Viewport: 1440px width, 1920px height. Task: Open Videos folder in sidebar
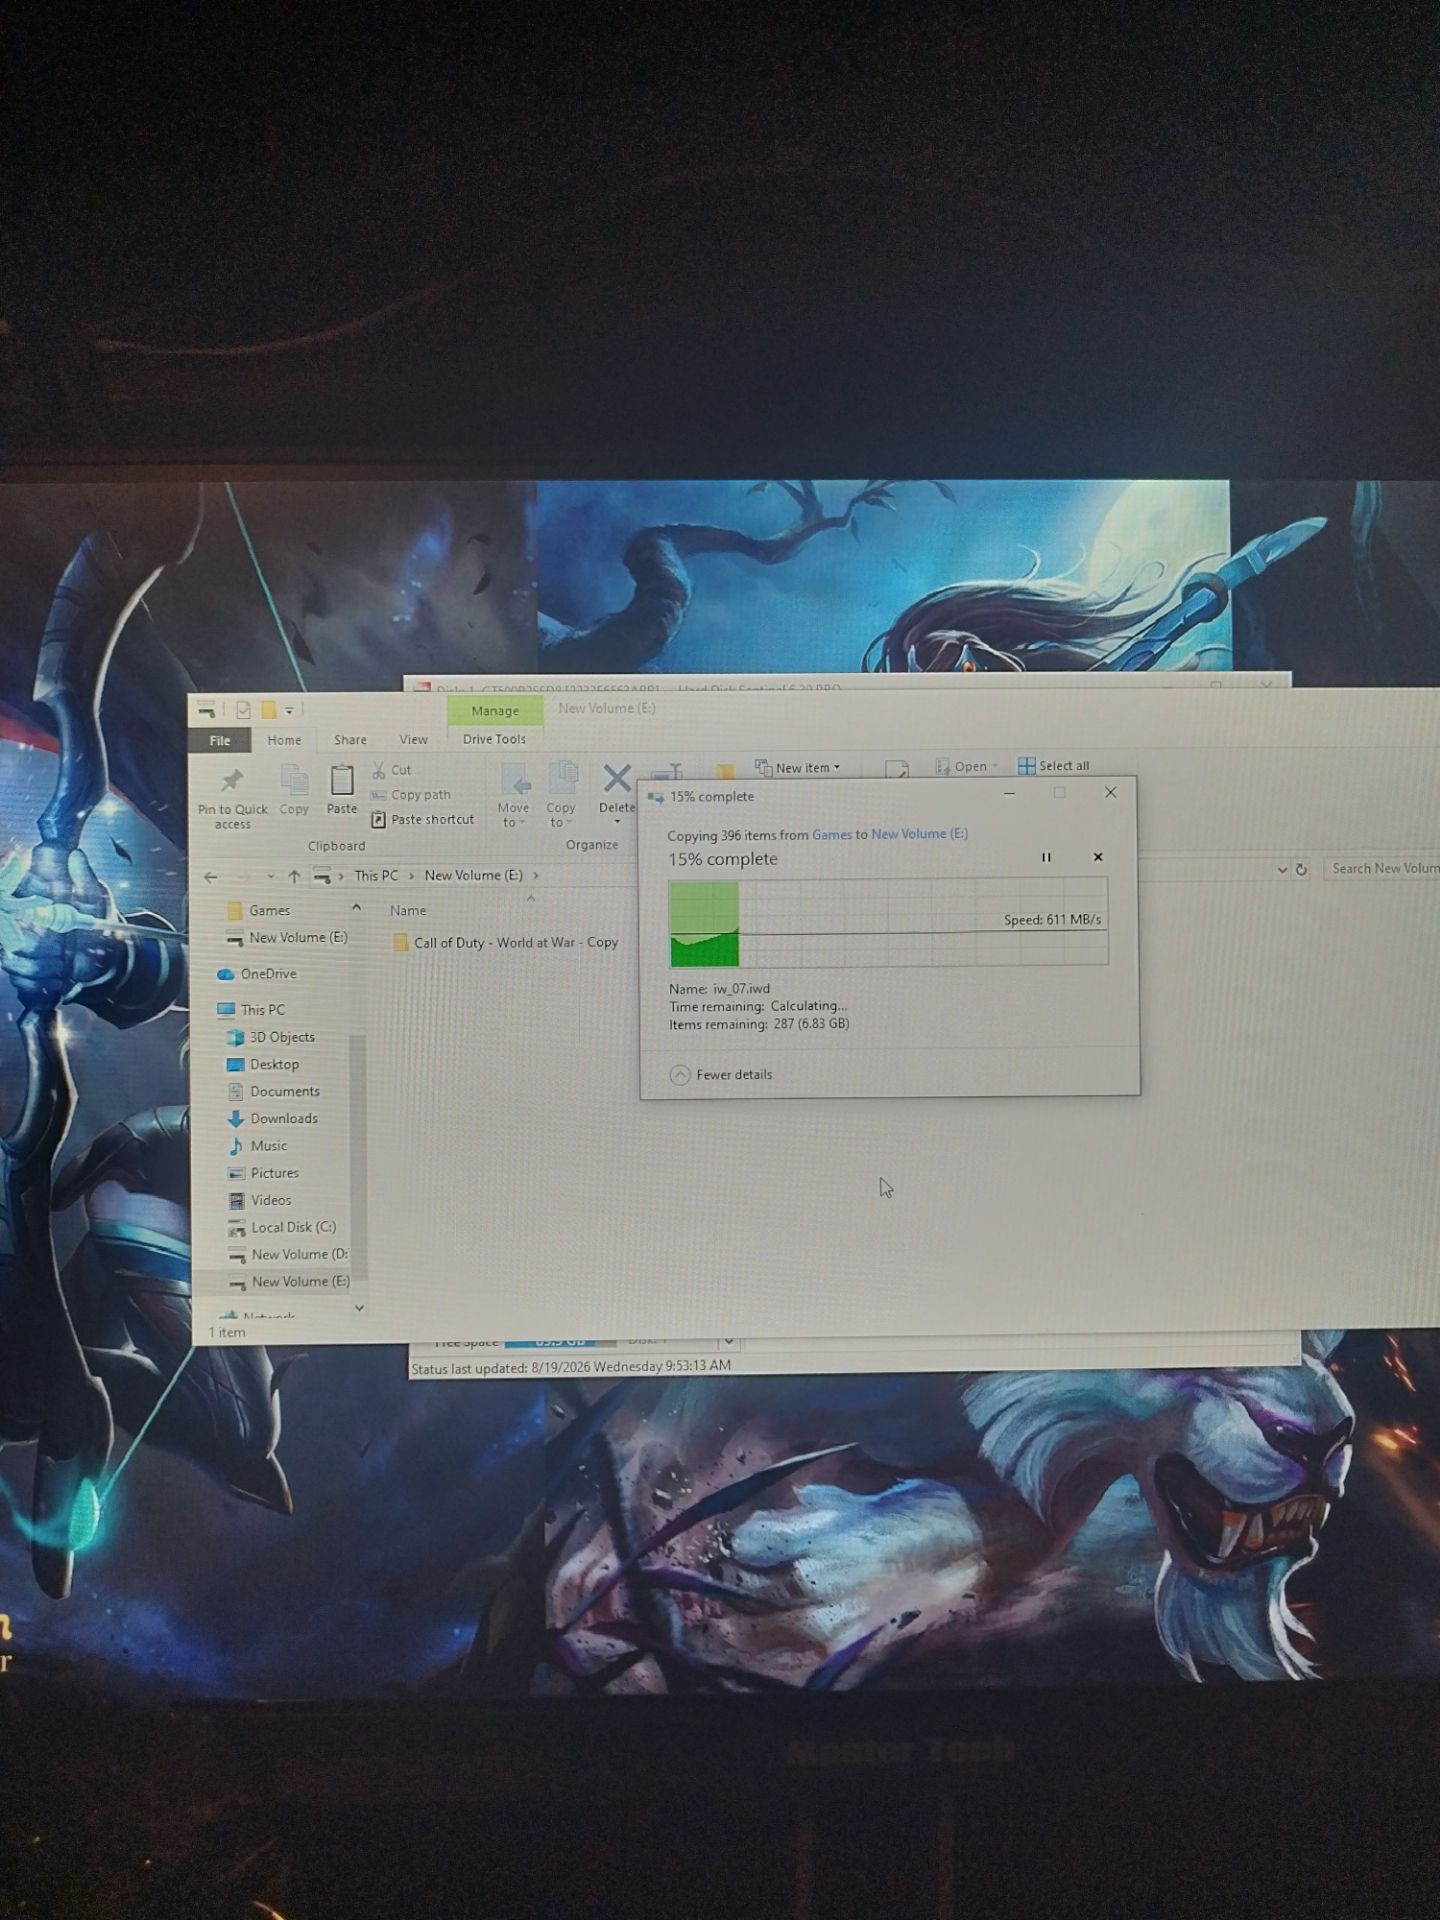260,1200
